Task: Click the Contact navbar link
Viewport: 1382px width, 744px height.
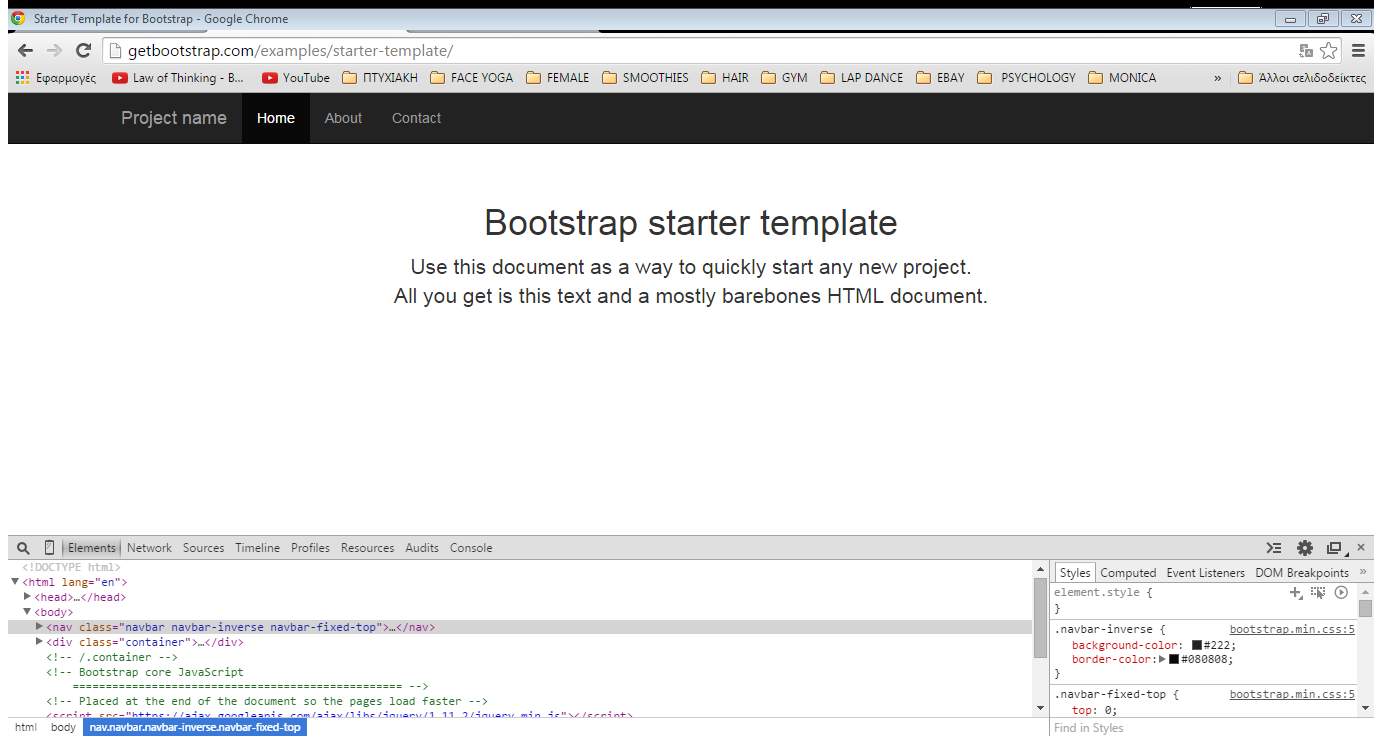Action: coord(416,118)
